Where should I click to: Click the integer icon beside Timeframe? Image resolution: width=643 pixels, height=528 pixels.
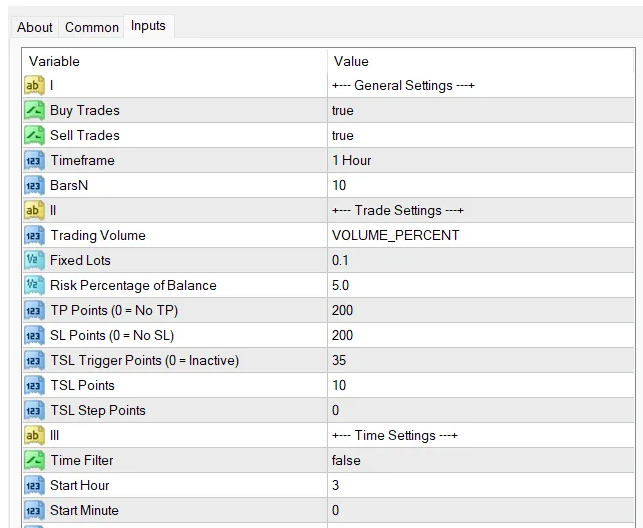tap(34, 161)
